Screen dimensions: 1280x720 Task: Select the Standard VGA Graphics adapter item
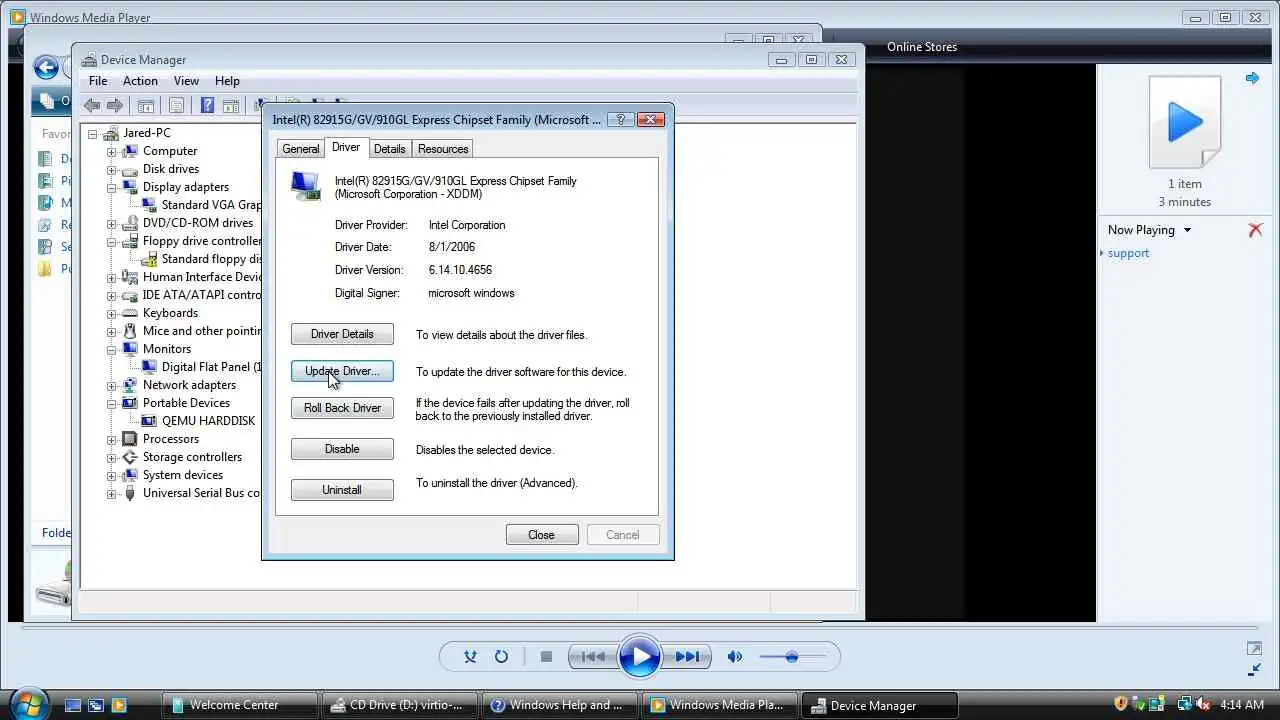(210, 205)
